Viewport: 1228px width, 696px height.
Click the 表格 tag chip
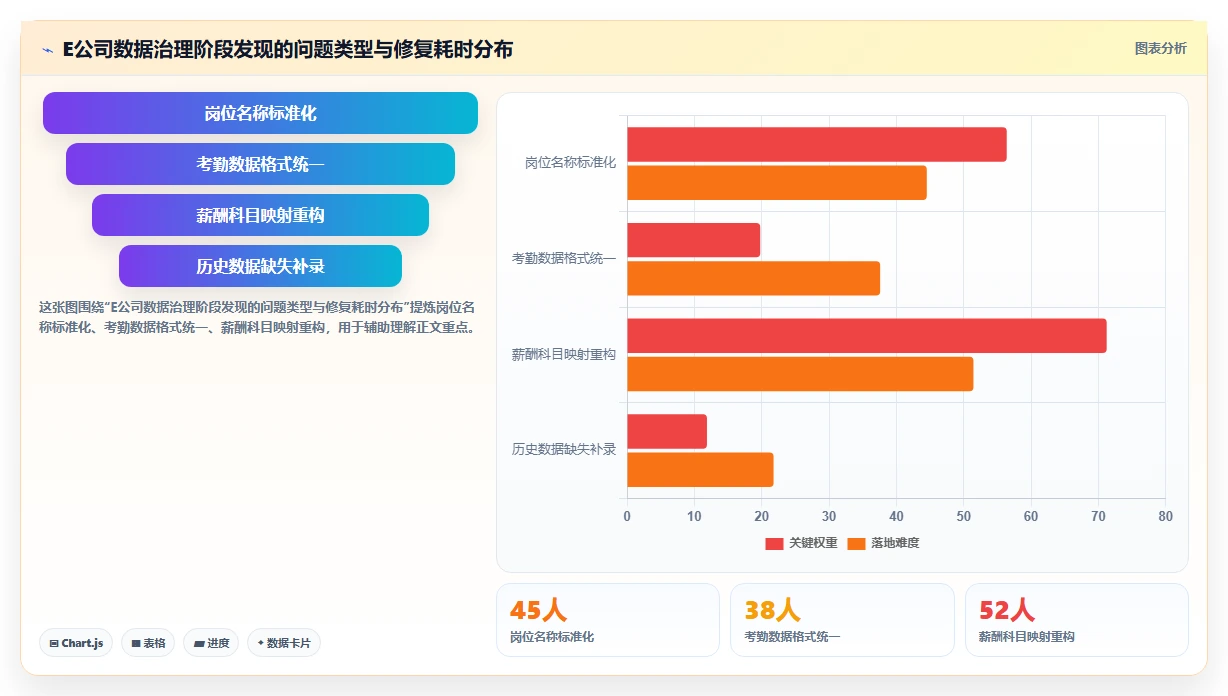[x=148, y=643]
